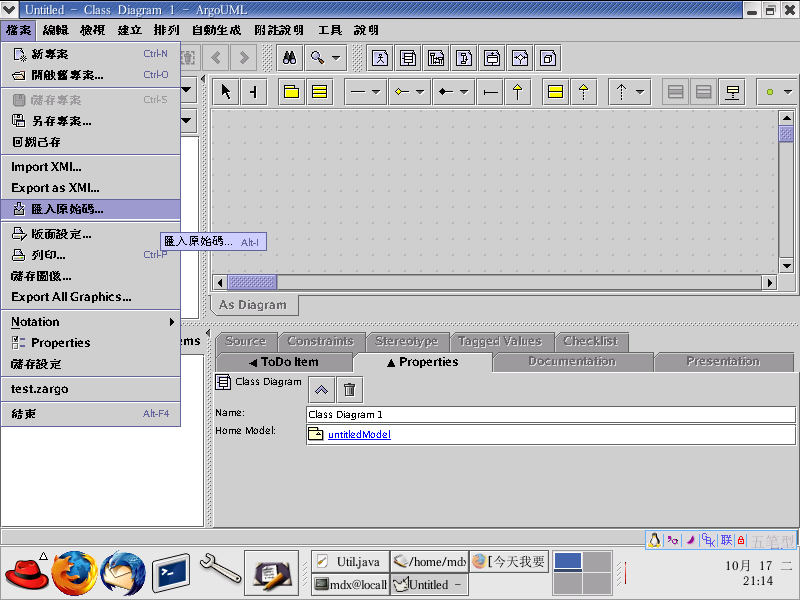The width and height of the screenshot is (800, 600).
Task: Select the arrow pointer tool
Action: pyautogui.click(x=226, y=92)
